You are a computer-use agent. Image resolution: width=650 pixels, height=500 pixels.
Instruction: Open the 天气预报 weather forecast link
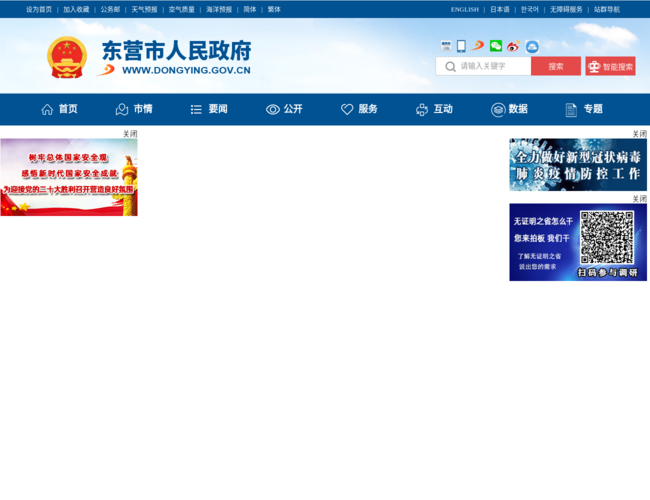pos(144,9)
